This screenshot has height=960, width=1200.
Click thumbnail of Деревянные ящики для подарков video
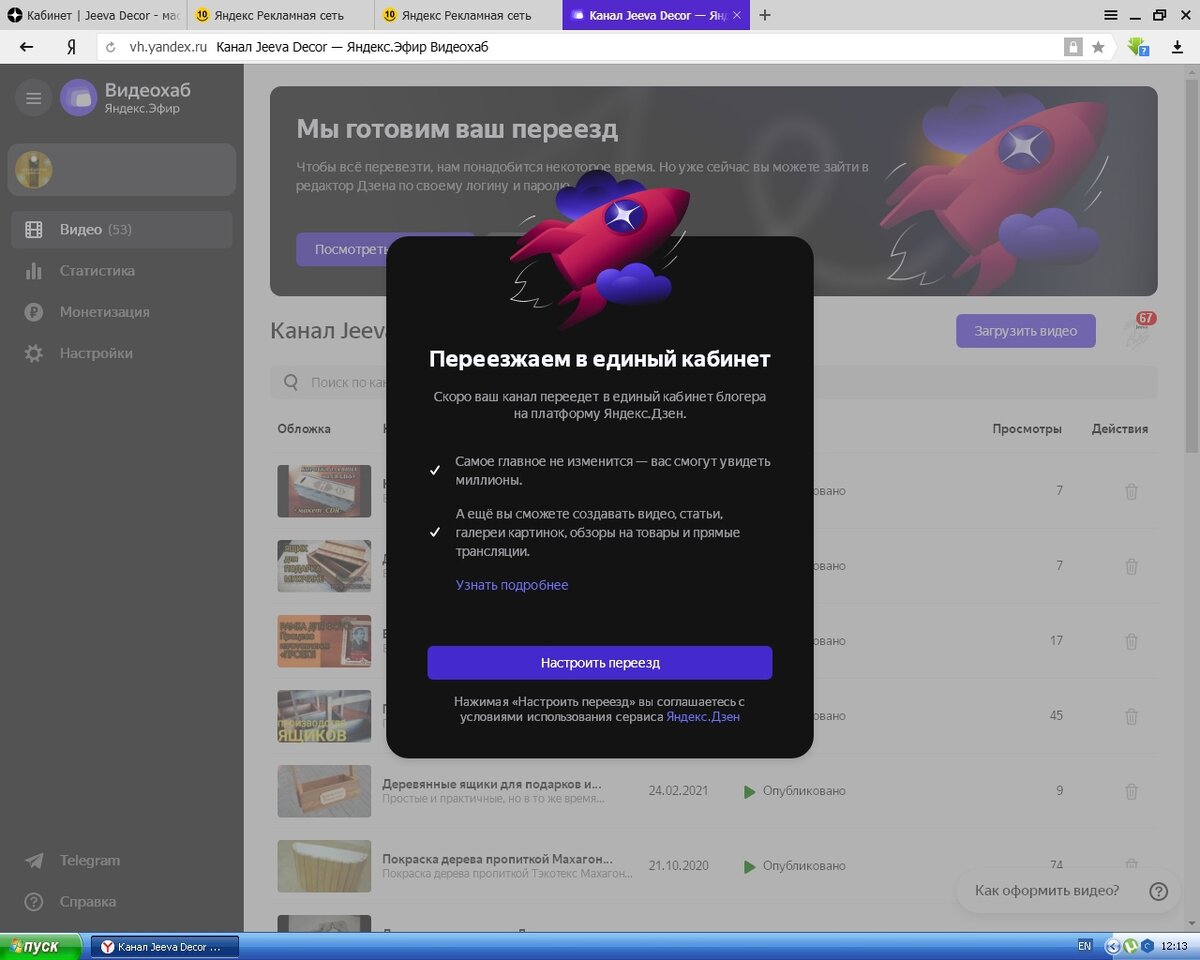point(324,791)
